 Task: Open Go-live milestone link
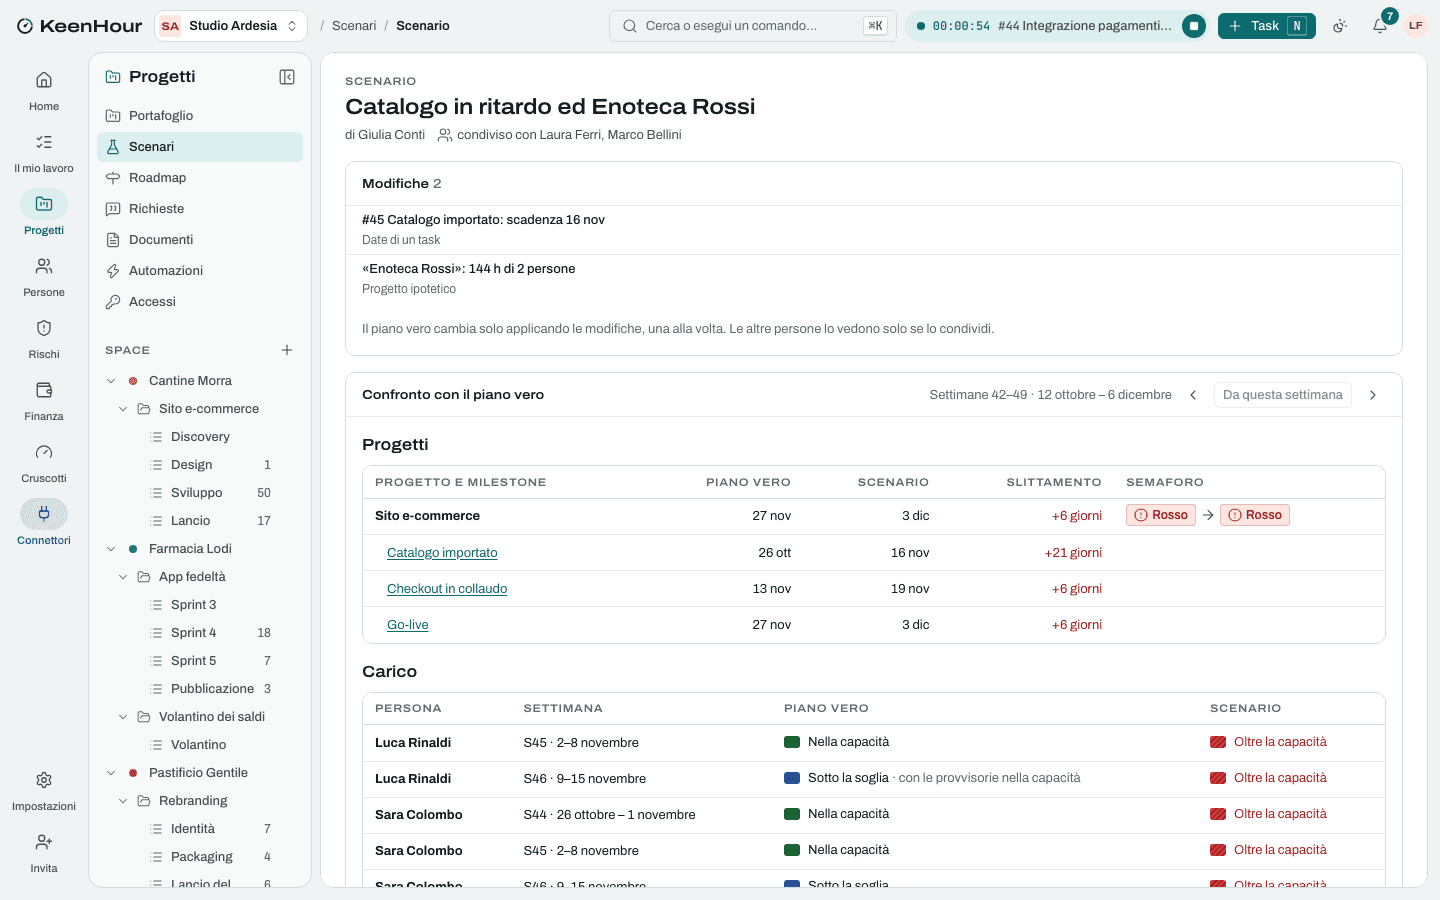tap(408, 625)
